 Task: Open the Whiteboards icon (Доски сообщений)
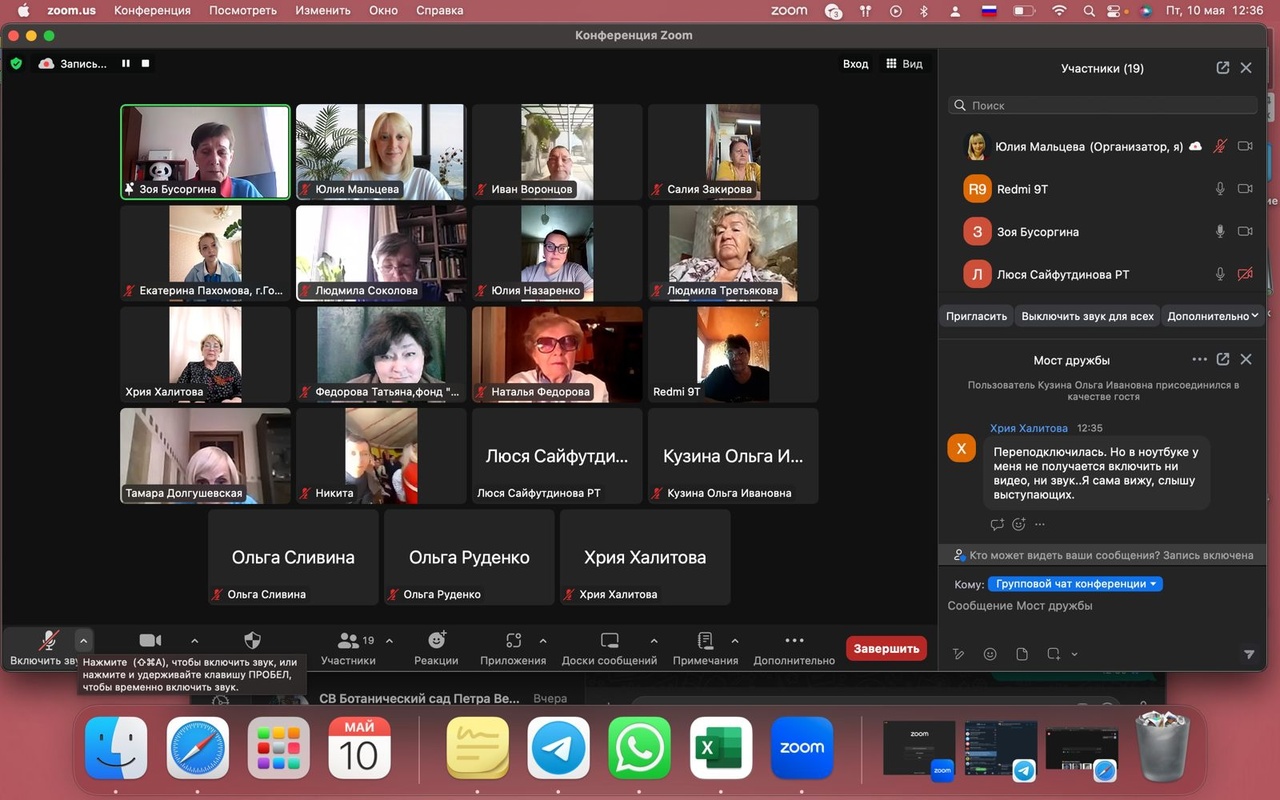[609, 641]
